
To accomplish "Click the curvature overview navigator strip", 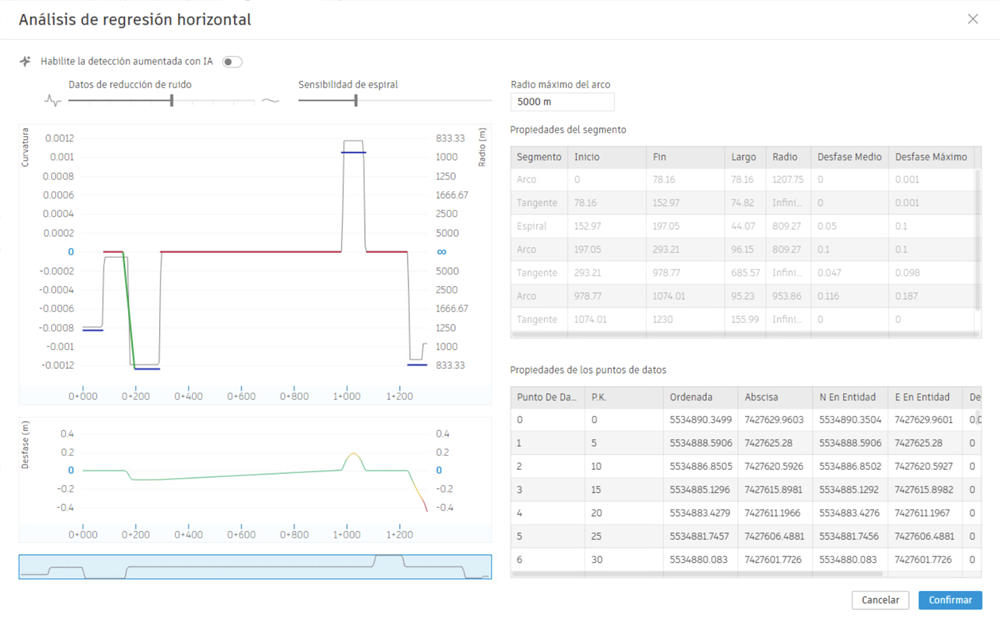I will (x=255, y=566).
